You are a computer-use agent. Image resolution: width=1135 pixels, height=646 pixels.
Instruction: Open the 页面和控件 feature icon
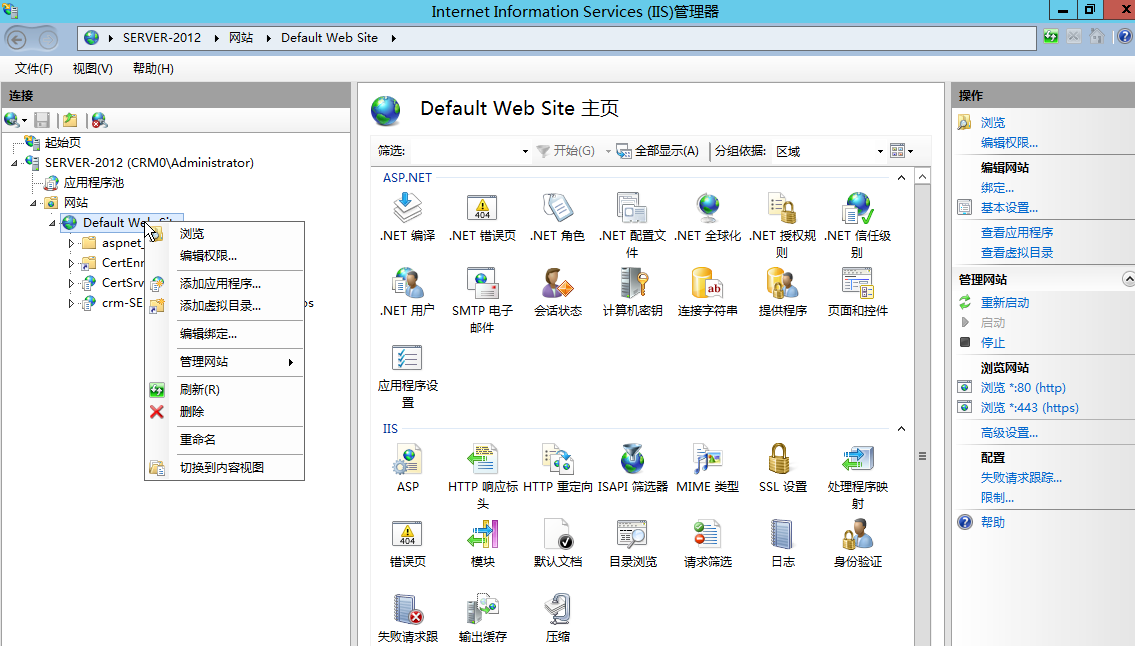858,283
